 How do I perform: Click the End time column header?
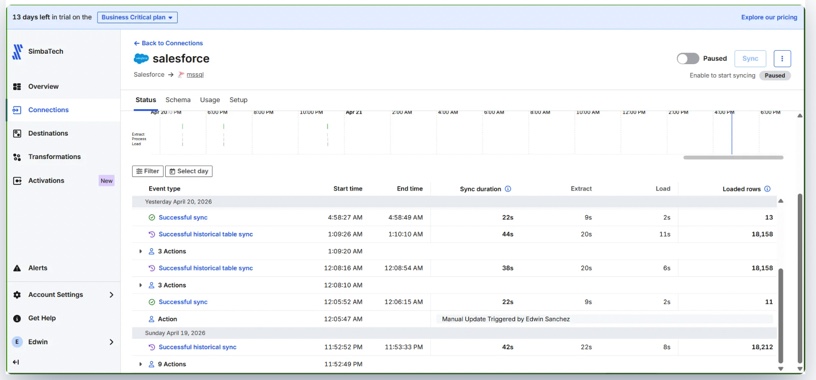410,189
